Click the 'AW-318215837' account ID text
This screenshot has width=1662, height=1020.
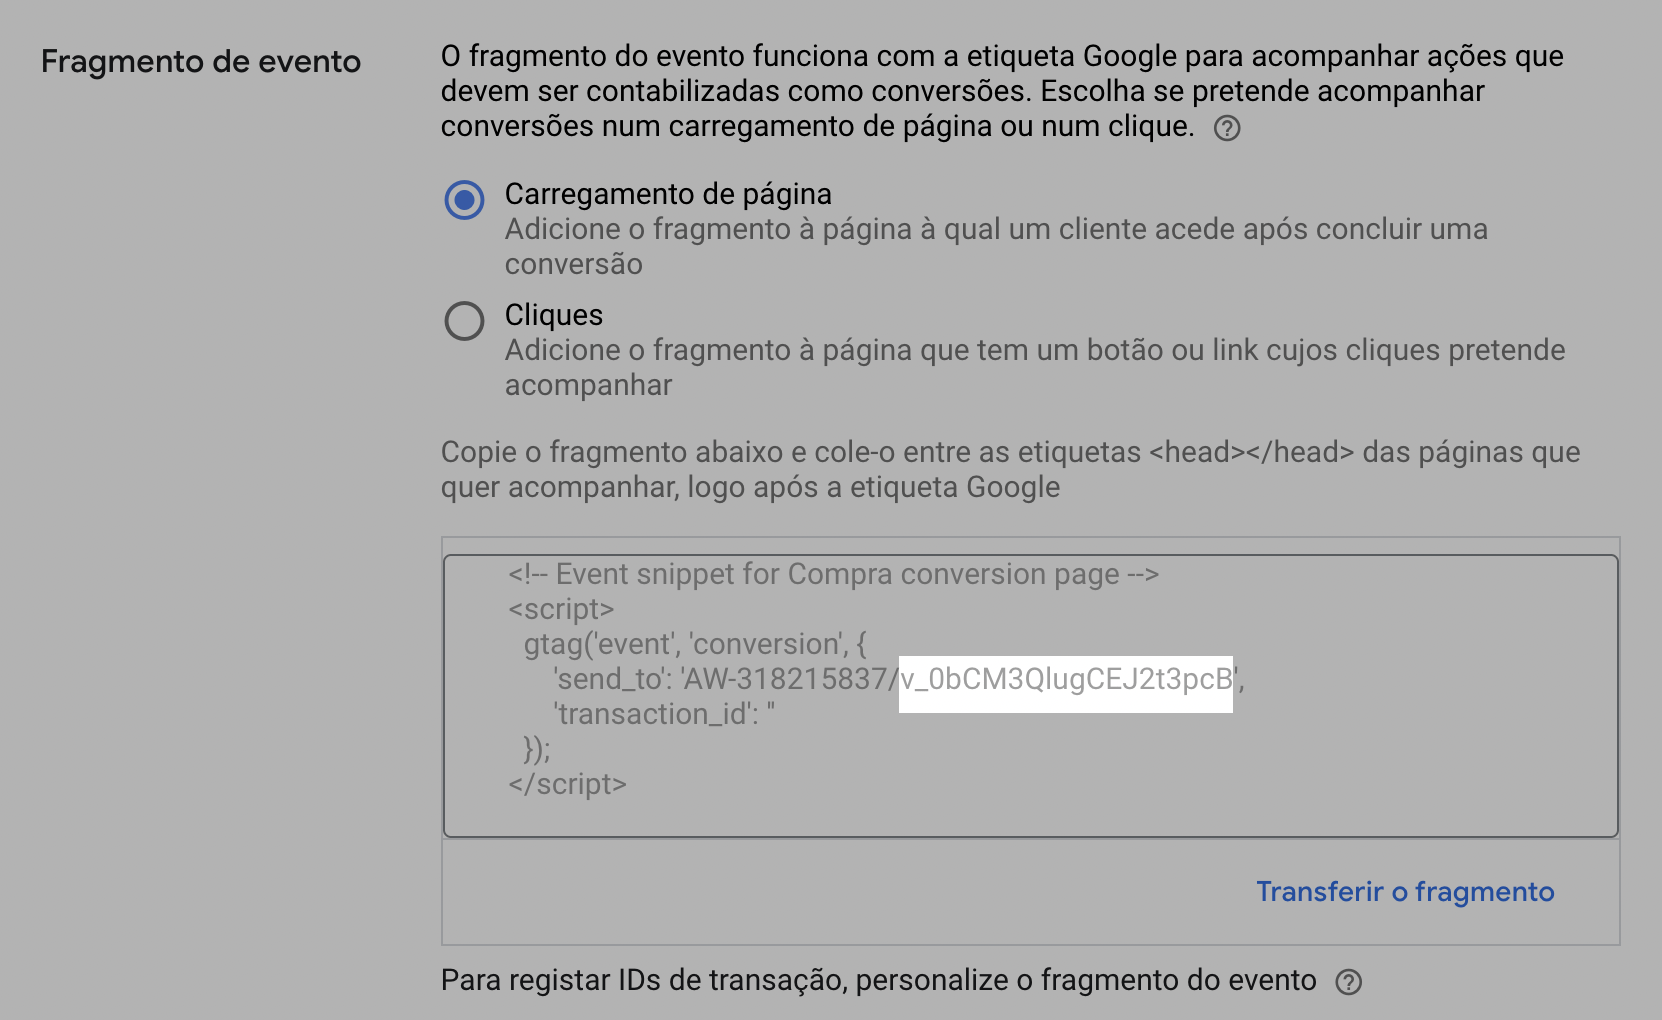click(783, 679)
